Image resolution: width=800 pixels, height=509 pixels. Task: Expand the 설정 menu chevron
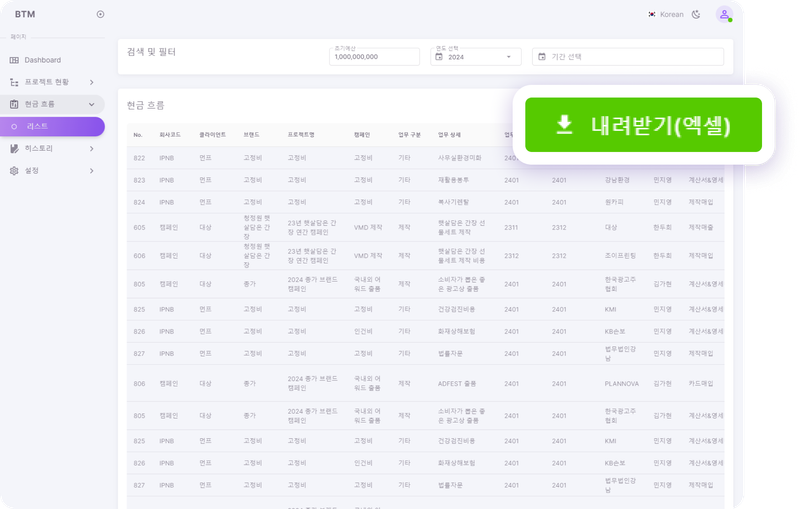tap(91, 171)
